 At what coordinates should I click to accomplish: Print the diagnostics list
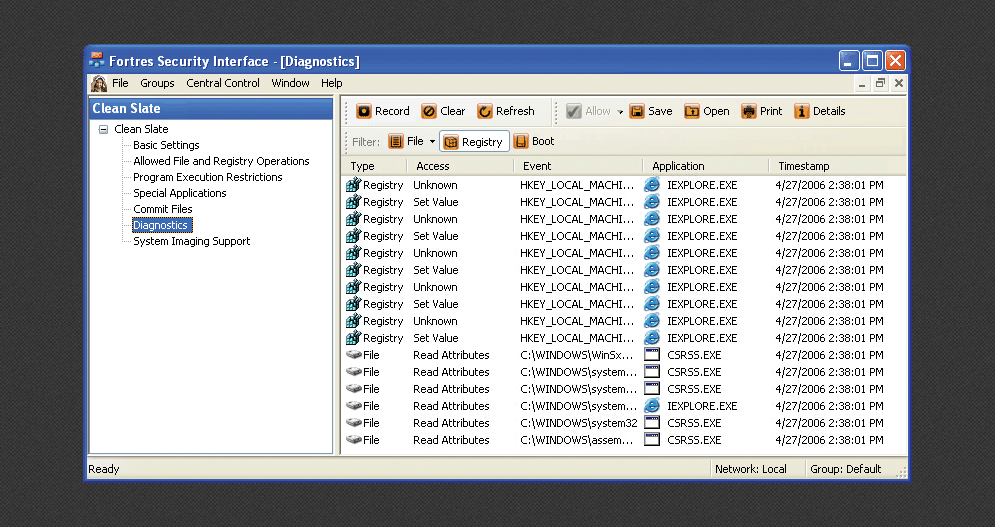tap(761, 111)
